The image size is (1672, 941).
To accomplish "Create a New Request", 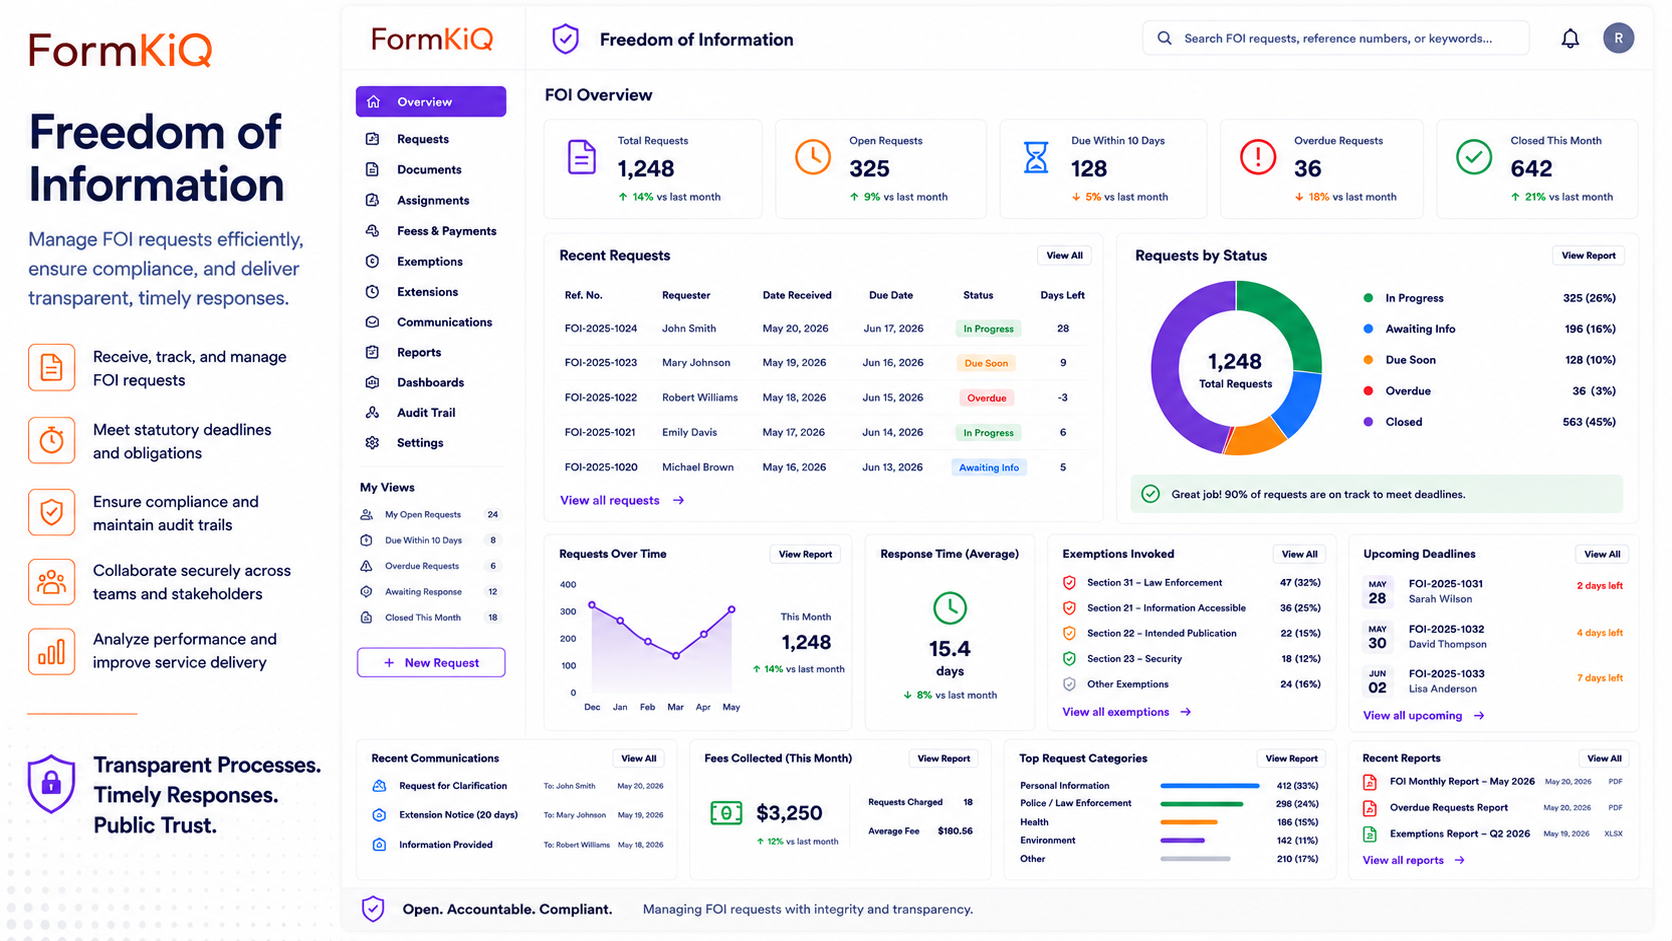I will 431,663.
